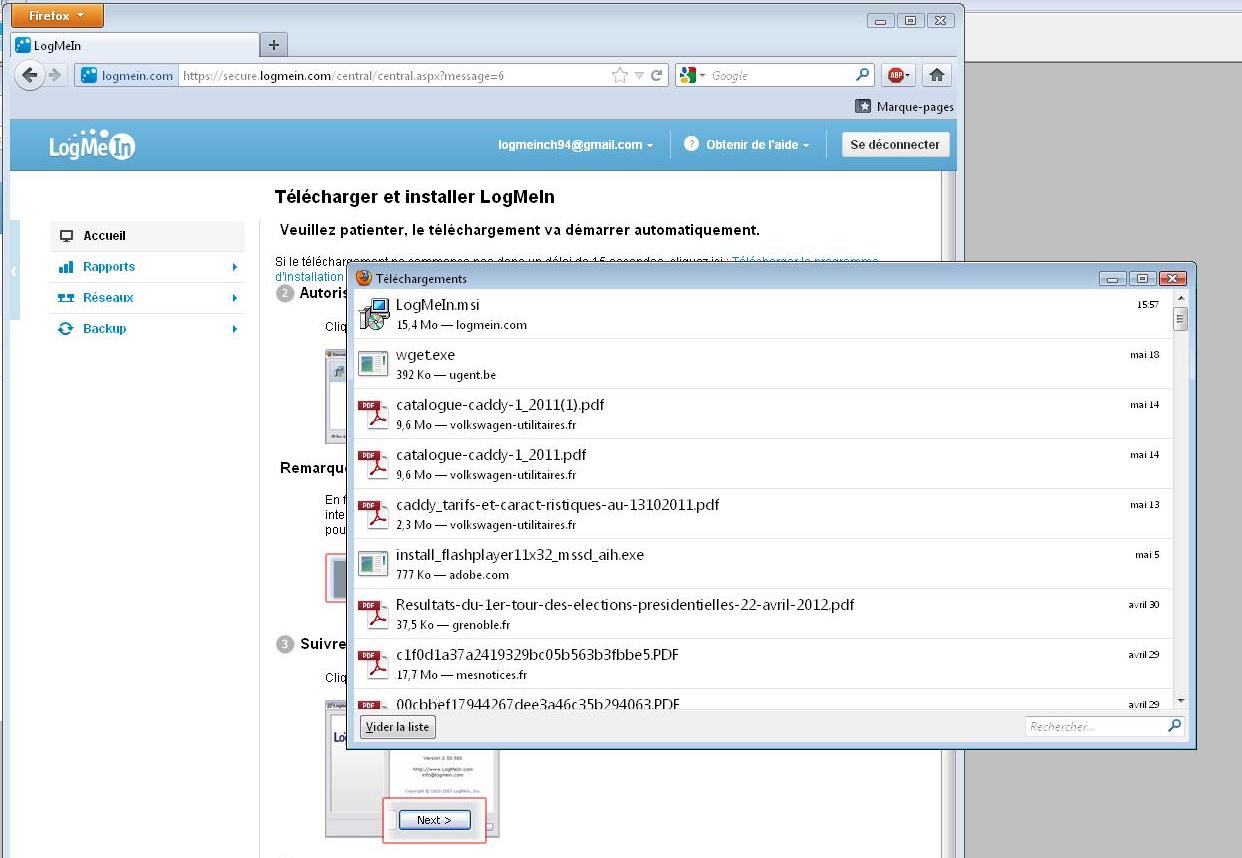Select caddy_tarifs-et-caract-ristiques-au-13102011.pdf file name
This screenshot has height=858, width=1242.
[x=558, y=505]
